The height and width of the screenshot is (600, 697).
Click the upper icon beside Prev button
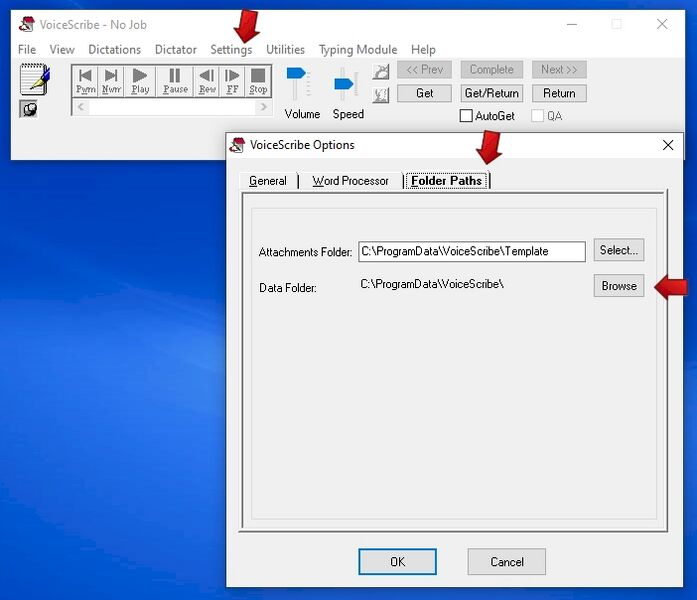coord(381,71)
